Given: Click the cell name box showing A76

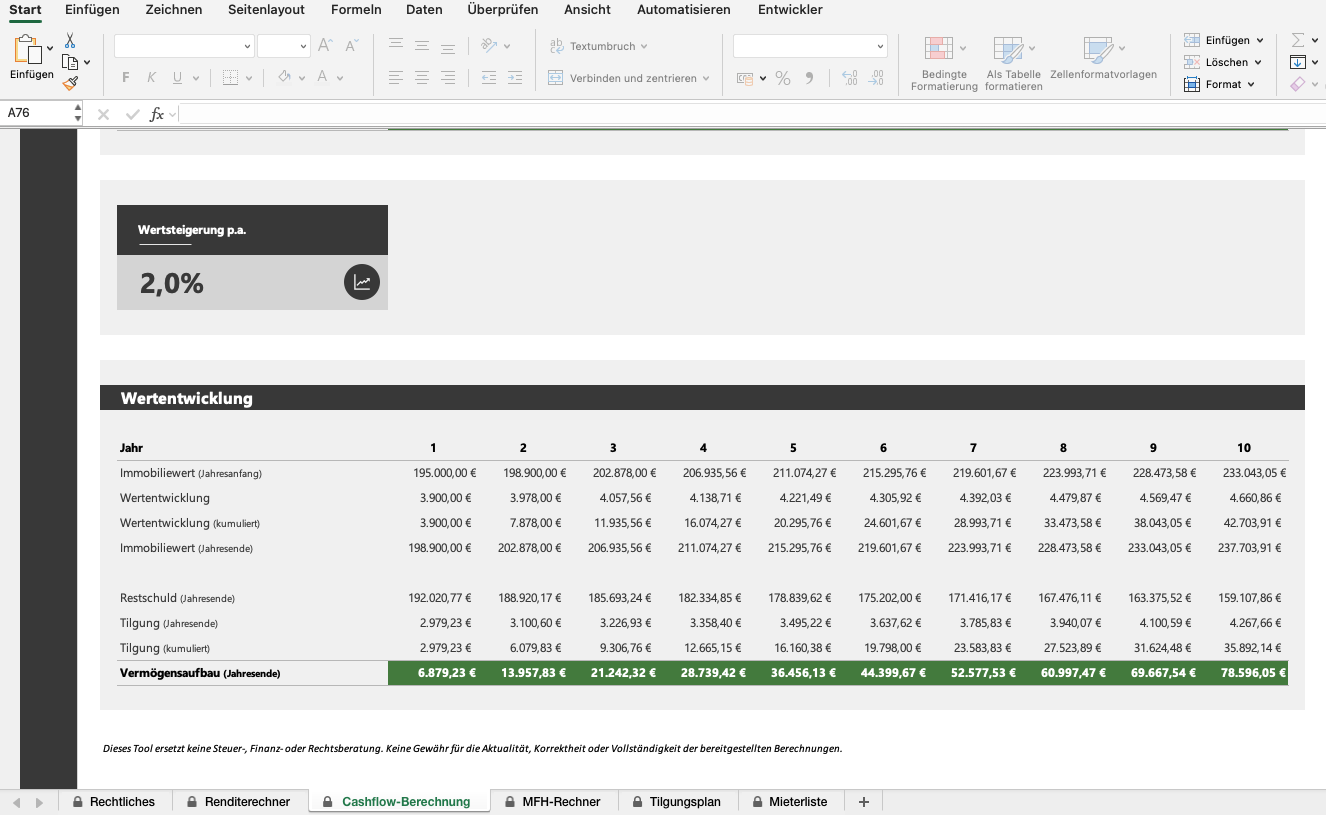Looking at the screenshot, I should pos(36,114).
